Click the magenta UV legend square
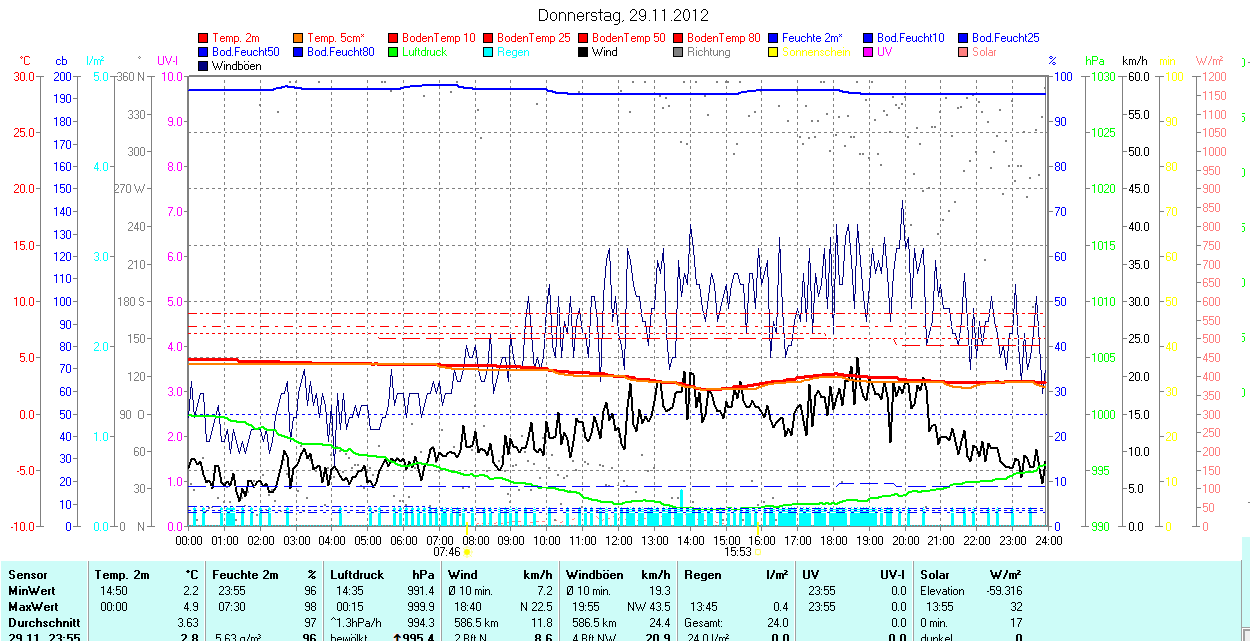Viewport: 1250px width, 641px height. click(869, 52)
